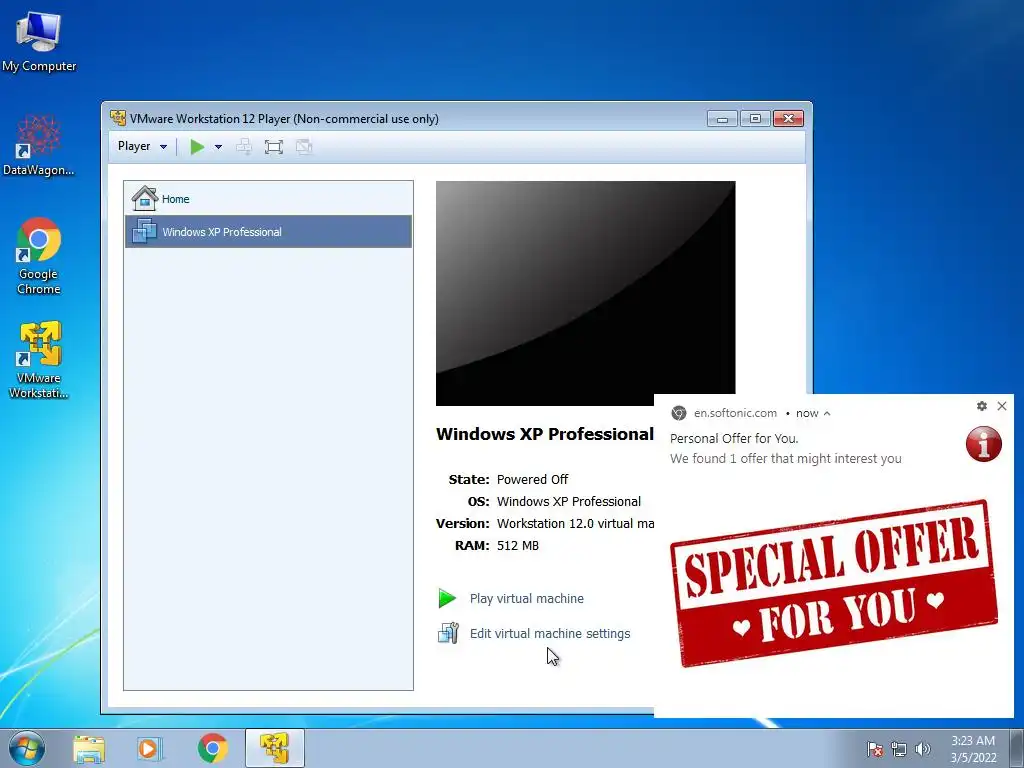Expand the power options arrow beside Play
This screenshot has width=1024, height=768.
[x=218, y=147]
